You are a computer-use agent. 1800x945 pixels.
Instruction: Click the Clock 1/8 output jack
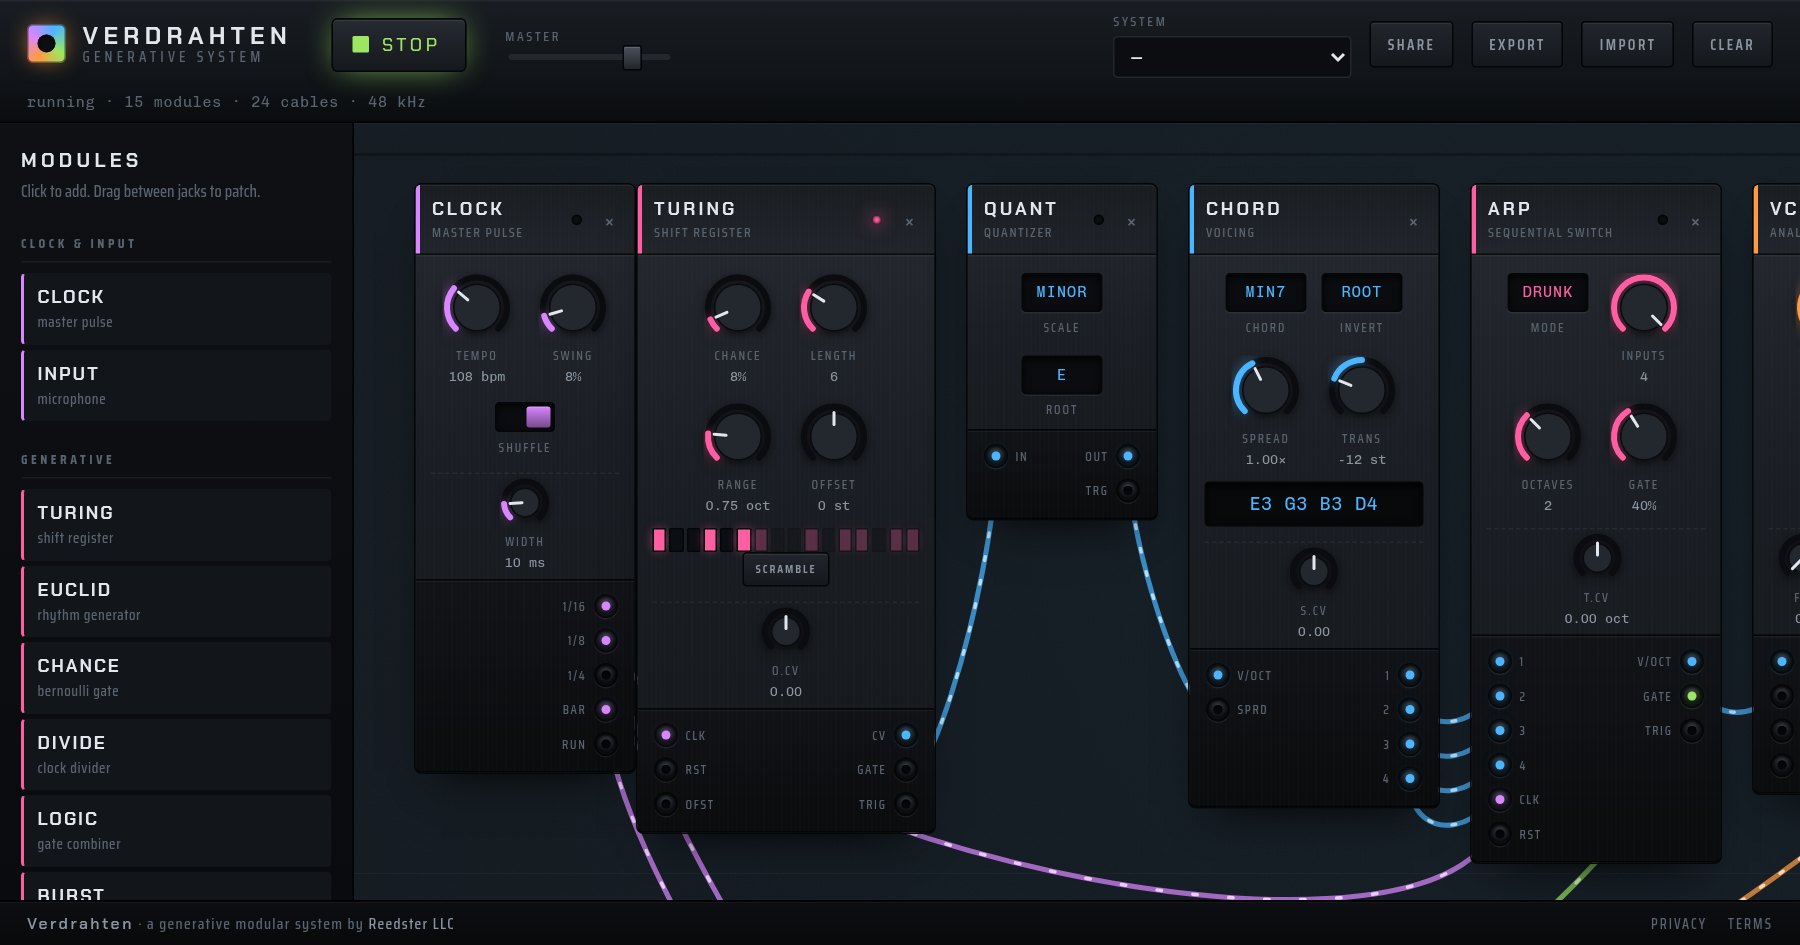pyautogui.click(x=605, y=640)
